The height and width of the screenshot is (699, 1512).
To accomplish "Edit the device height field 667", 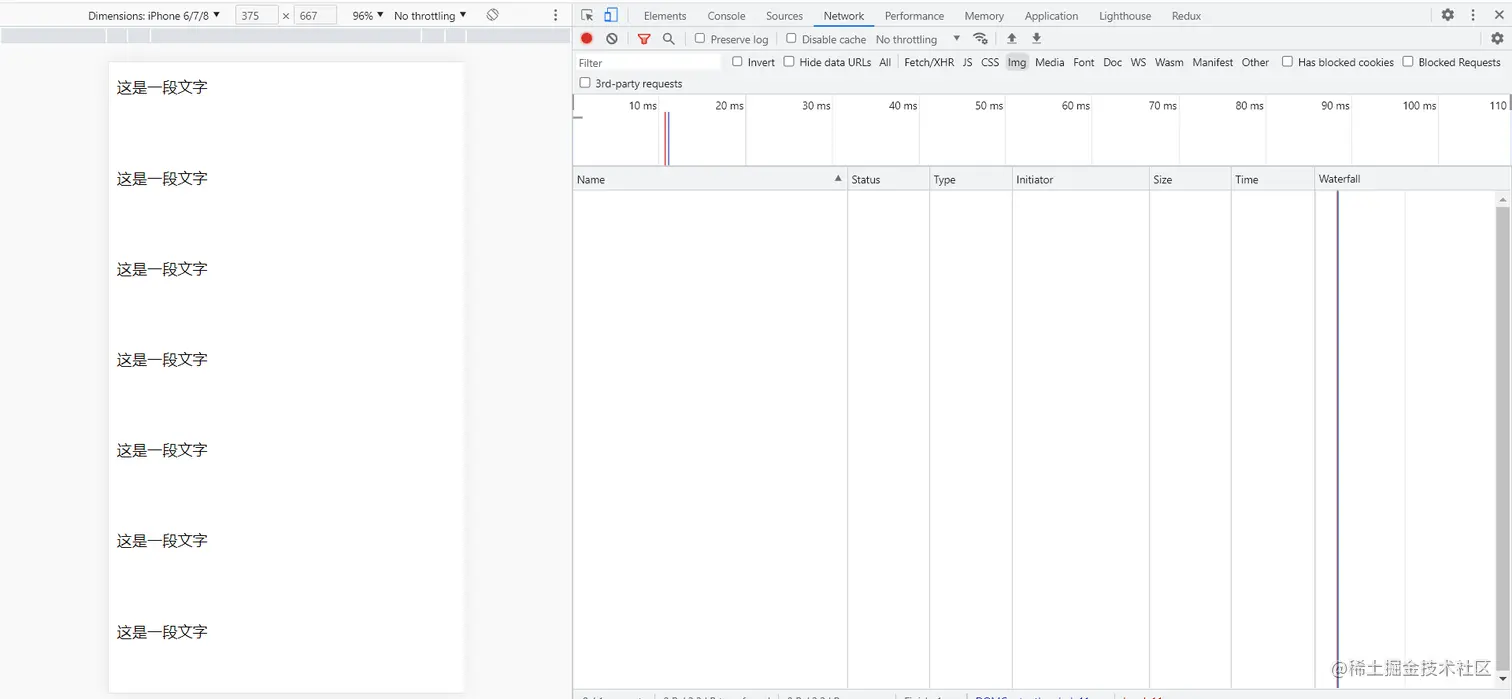I will click(314, 16).
